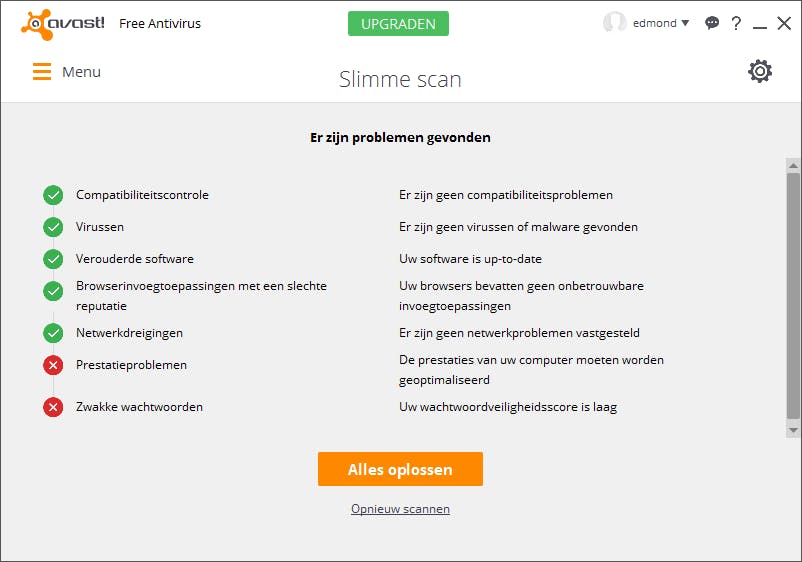Screen dimensions: 802x562
Task: Click the Avast logo icon
Action: [38, 24]
